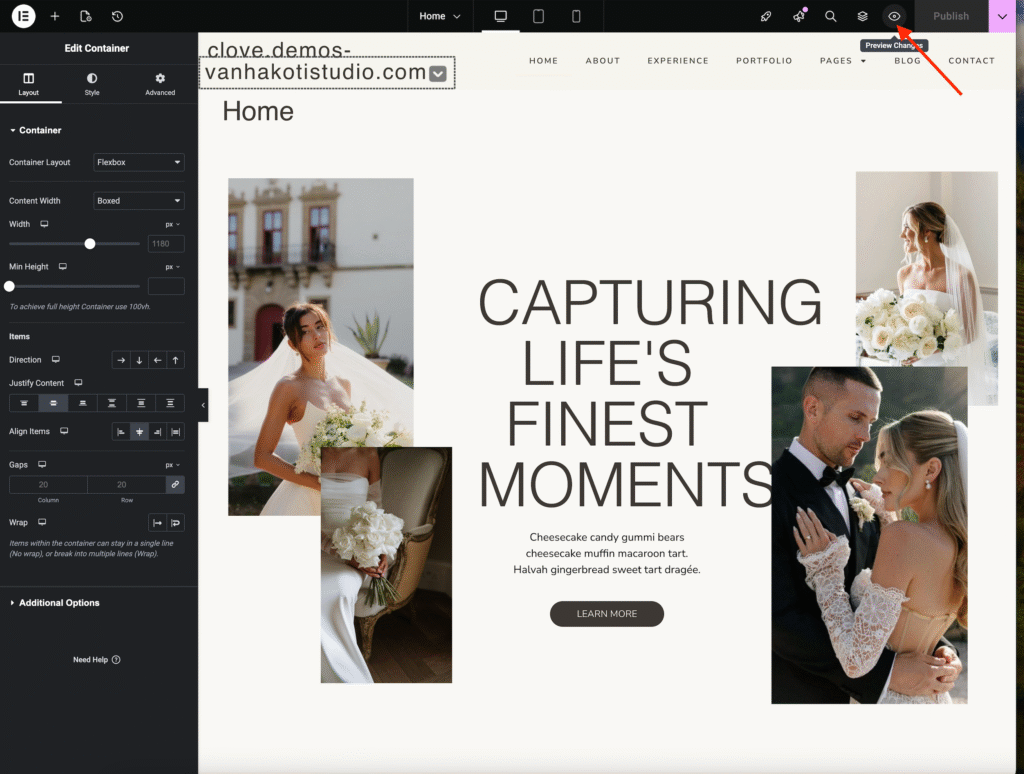Switch to tablet responsive view
The width and height of the screenshot is (1024, 774).
538,16
